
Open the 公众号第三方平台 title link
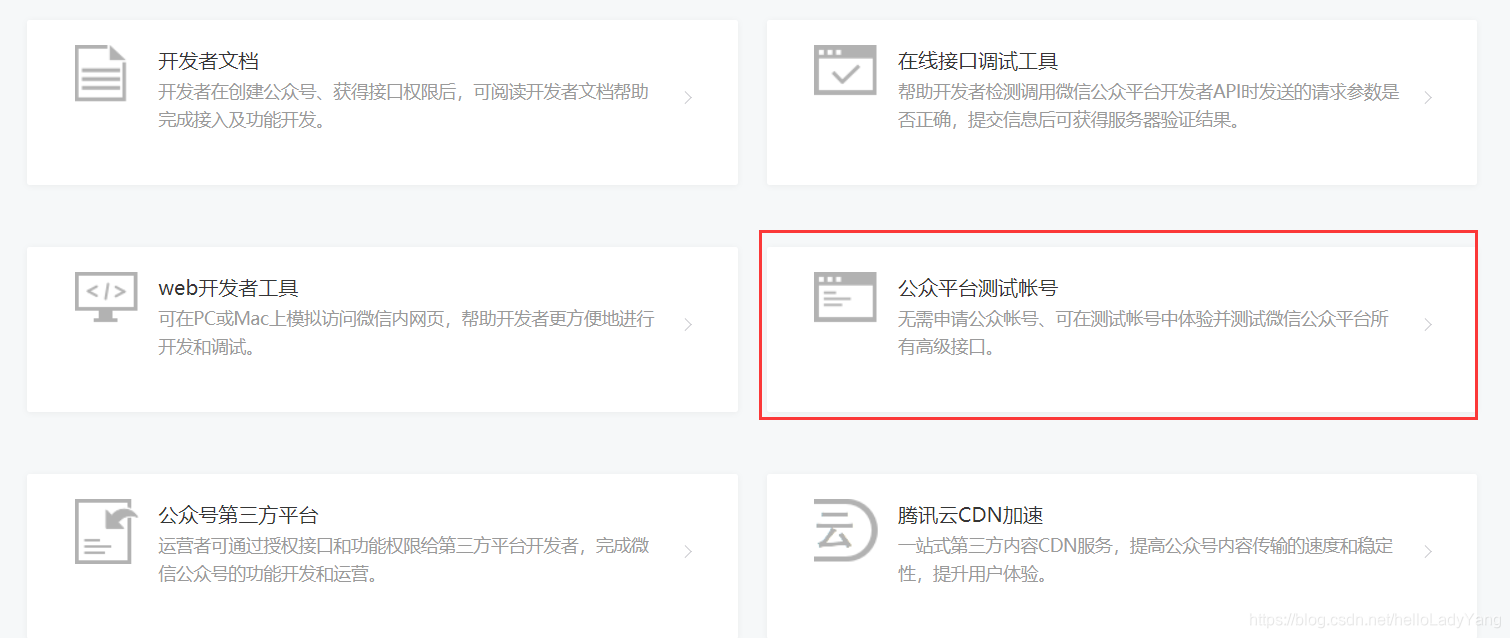(238, 516)
